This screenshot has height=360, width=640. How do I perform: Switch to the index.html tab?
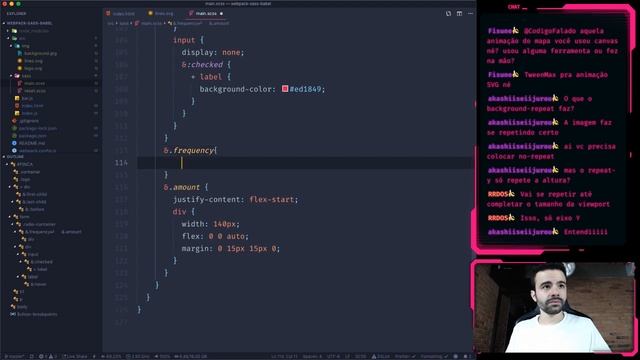pyautogui.click(x=123, y=13)
